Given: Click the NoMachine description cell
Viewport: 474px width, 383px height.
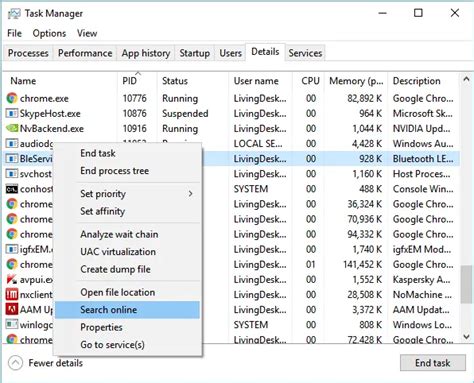Looking at the screenshot, I should pyautogui.click(x=422, y=295).
